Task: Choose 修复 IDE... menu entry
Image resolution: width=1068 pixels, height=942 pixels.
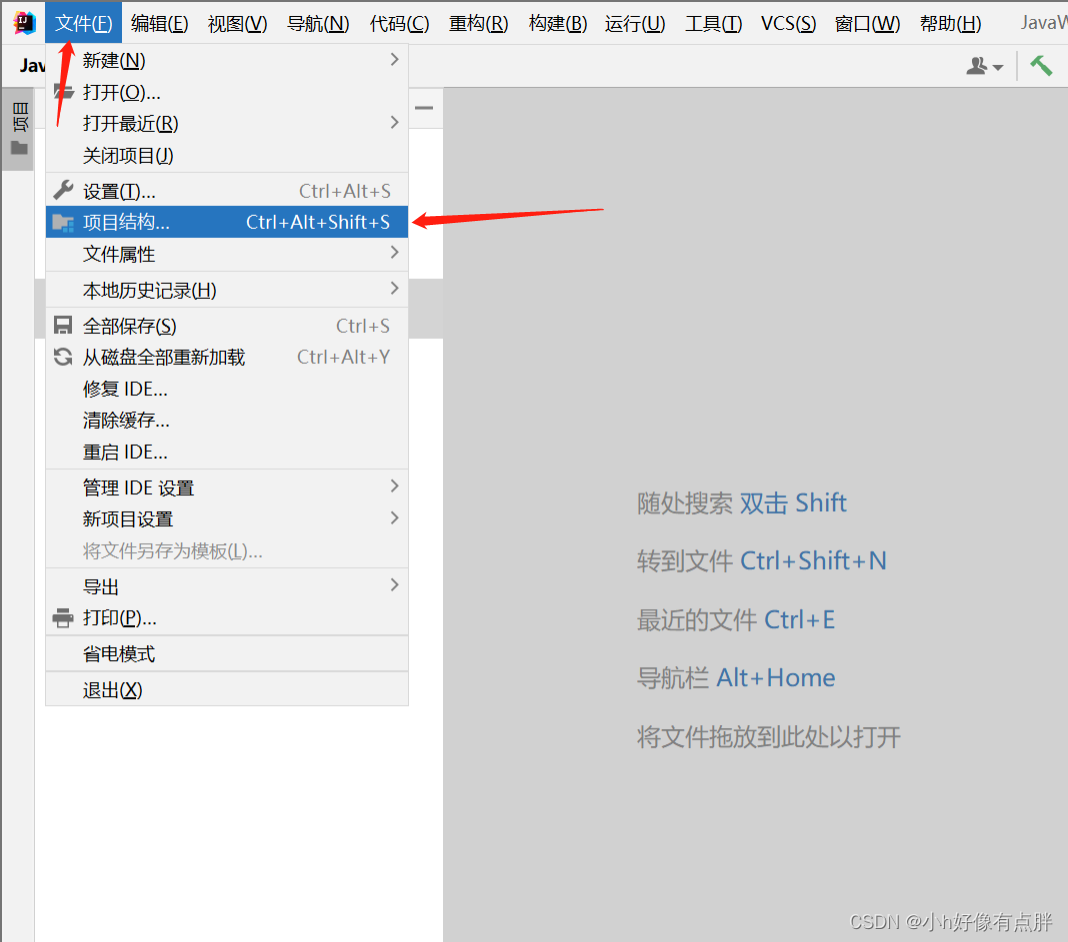Action: point(227,389)
